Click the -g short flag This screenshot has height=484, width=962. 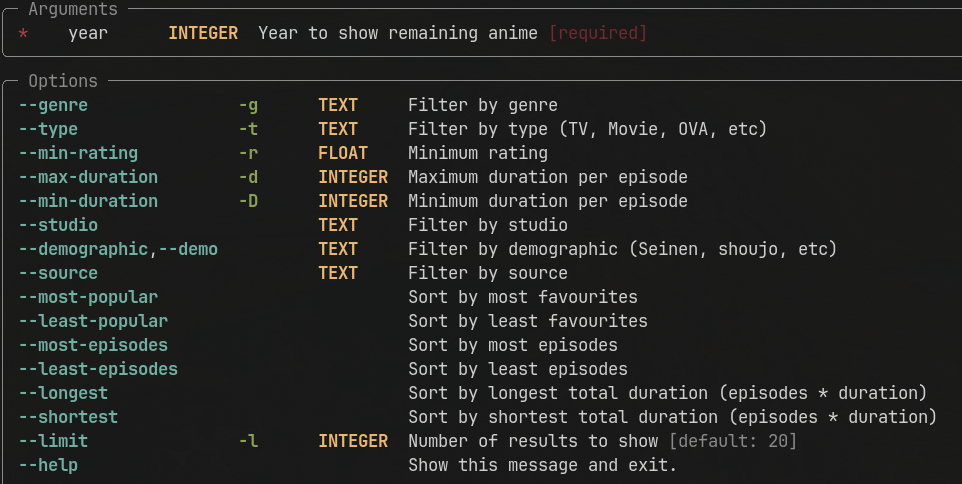248,106
